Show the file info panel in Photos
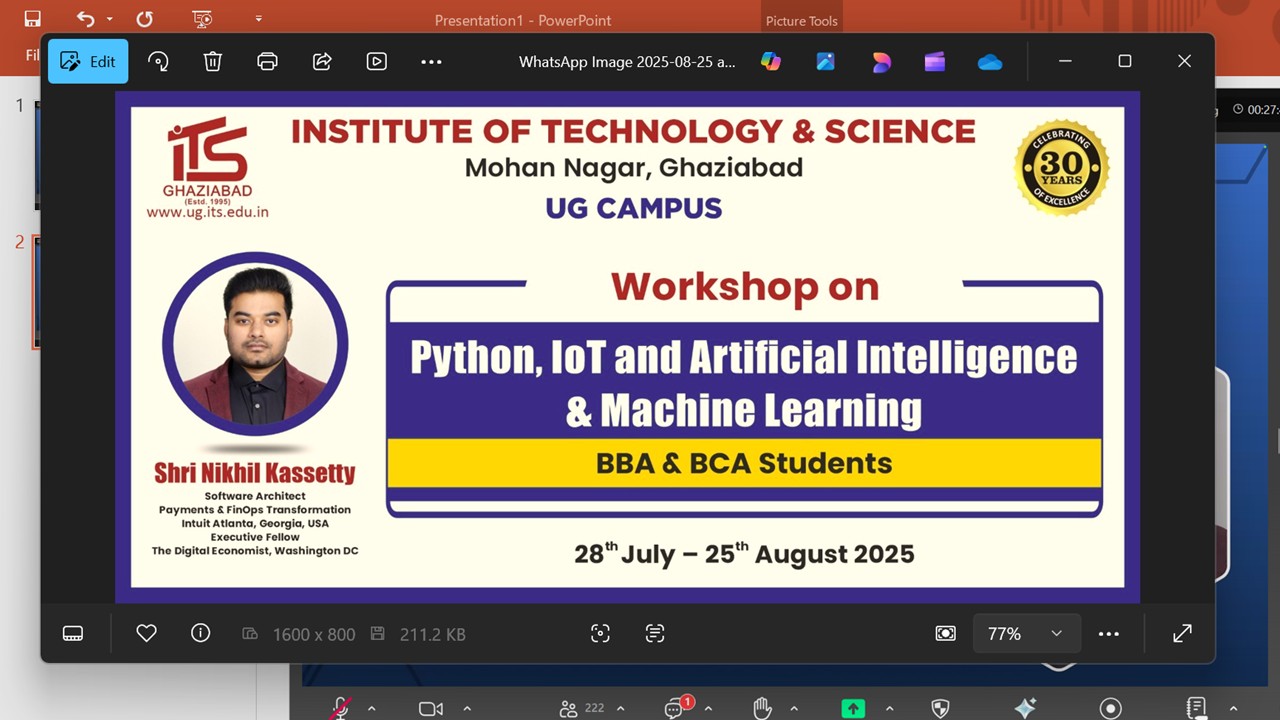1280x720 pixels. coord(201,633)
